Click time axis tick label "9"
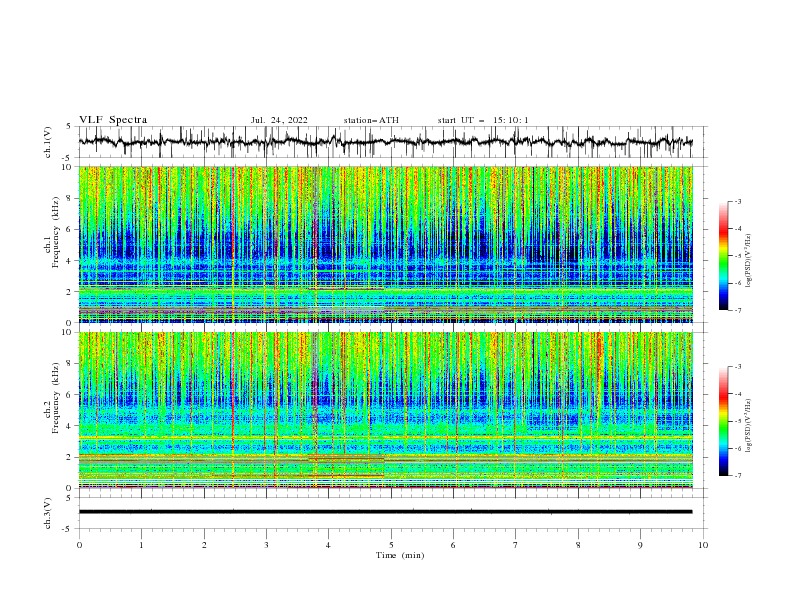 pos(640,545)
